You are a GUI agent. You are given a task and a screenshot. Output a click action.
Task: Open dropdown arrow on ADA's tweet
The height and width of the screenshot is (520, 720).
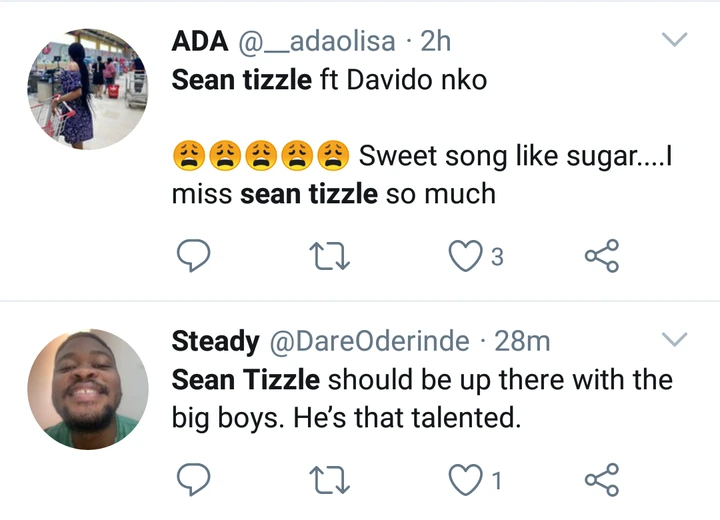(x=676, y=41)
